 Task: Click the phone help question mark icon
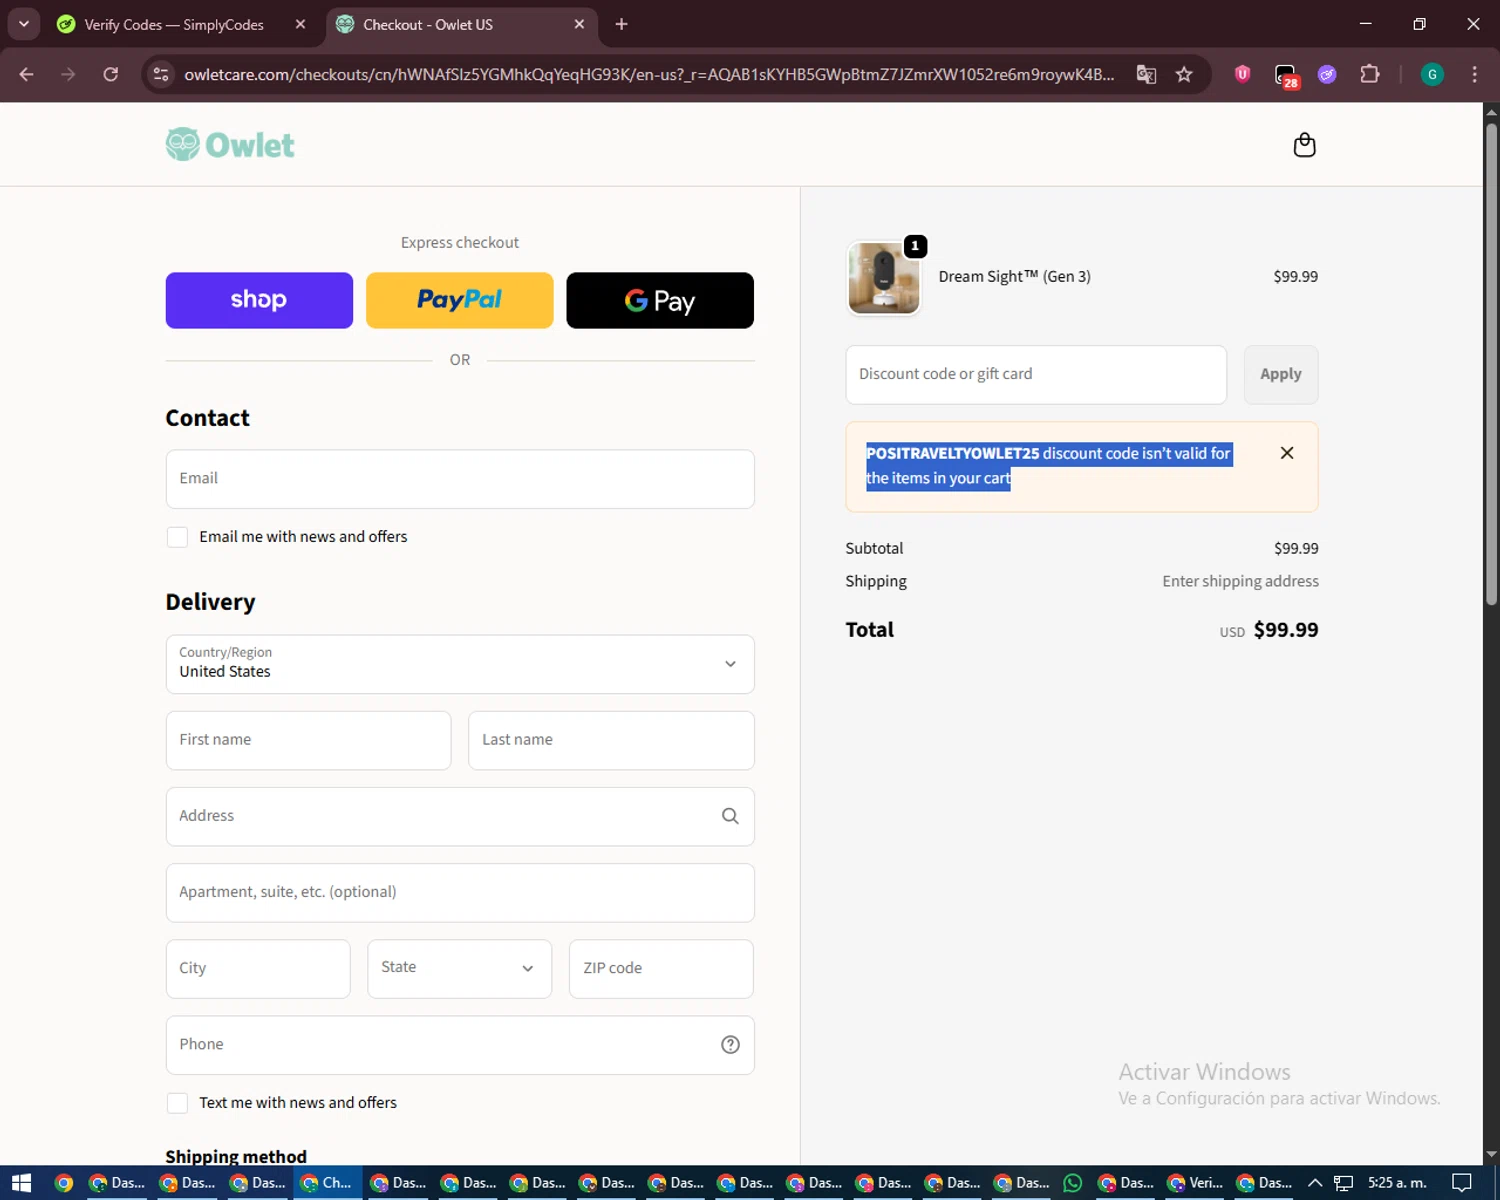click(x=730, y=1044)
